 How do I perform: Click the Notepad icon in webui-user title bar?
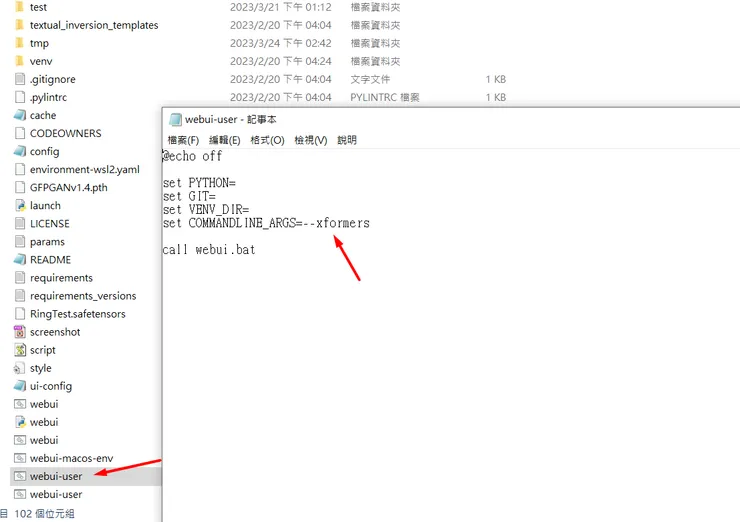[175, 119]
